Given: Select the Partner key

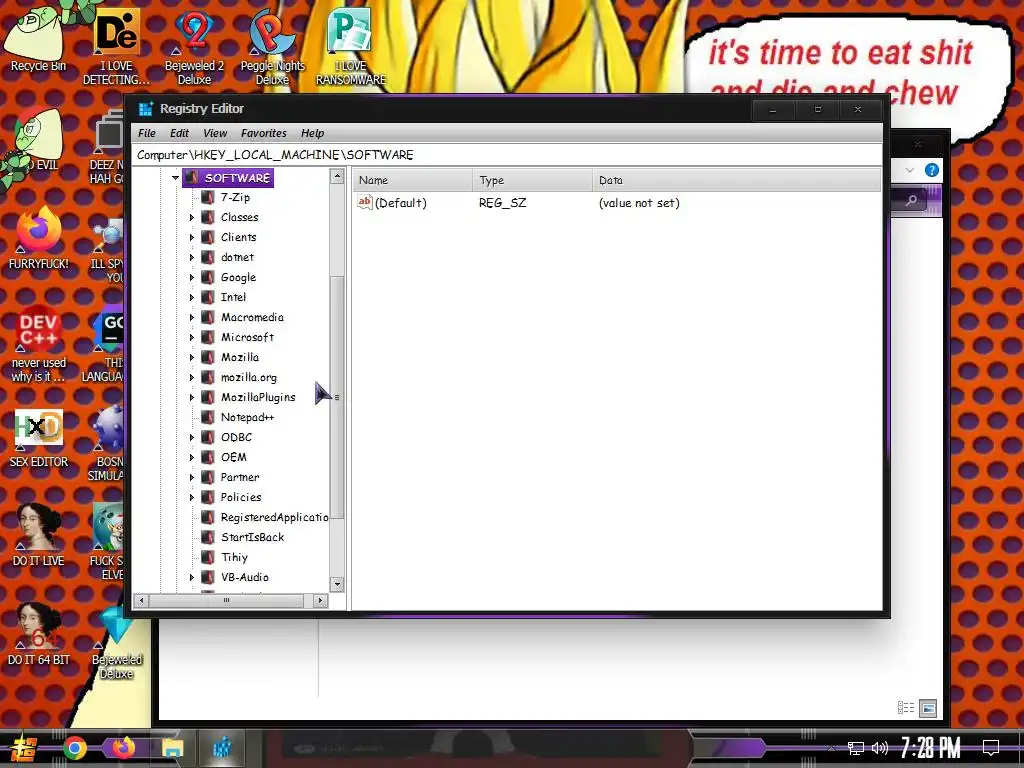Looking at the screenshot, I should point(240,477).
